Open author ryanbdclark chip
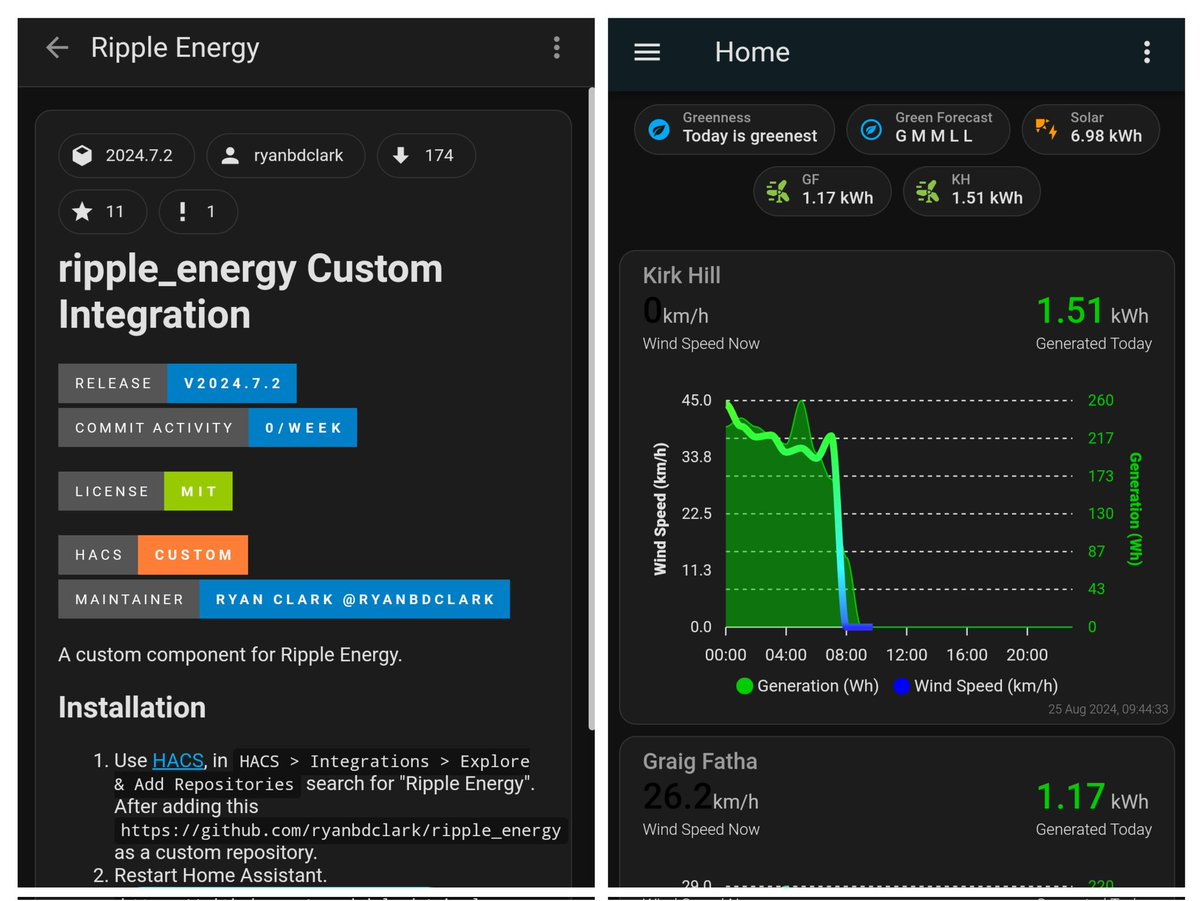Viewport: 1200px width, 901px height. point(286,155)
